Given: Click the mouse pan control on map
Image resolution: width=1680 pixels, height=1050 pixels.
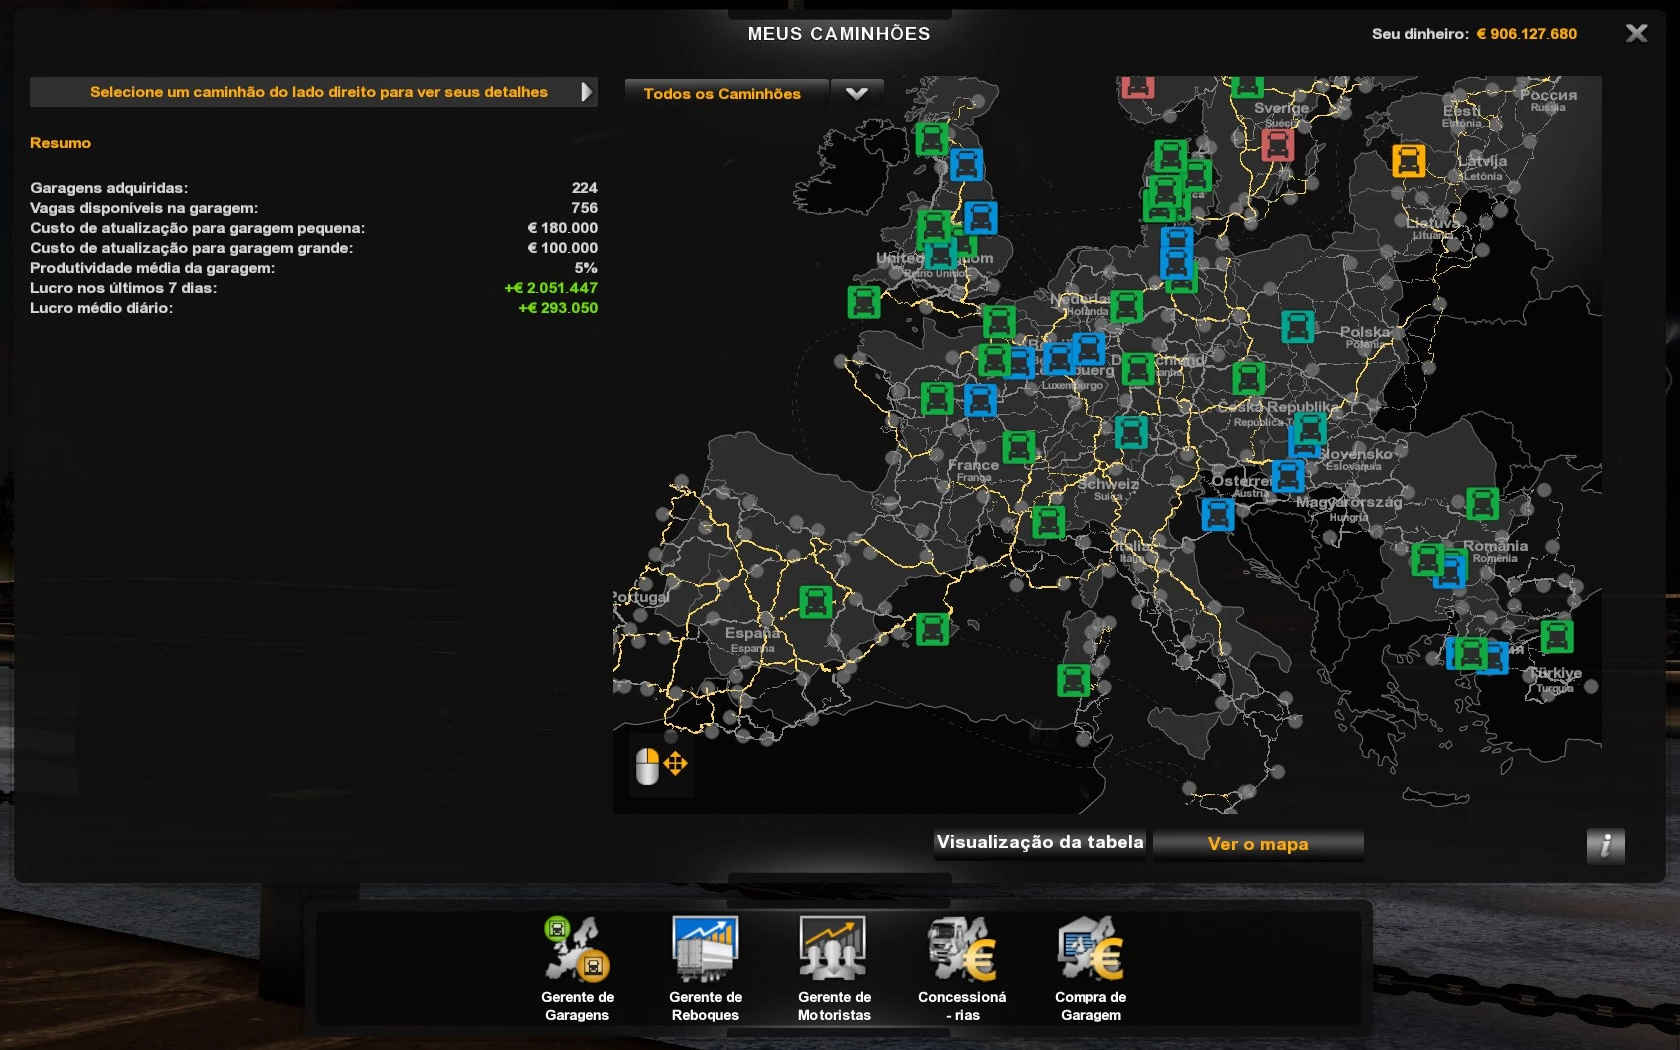Looking at the screenshot, I should coord(661,766).
